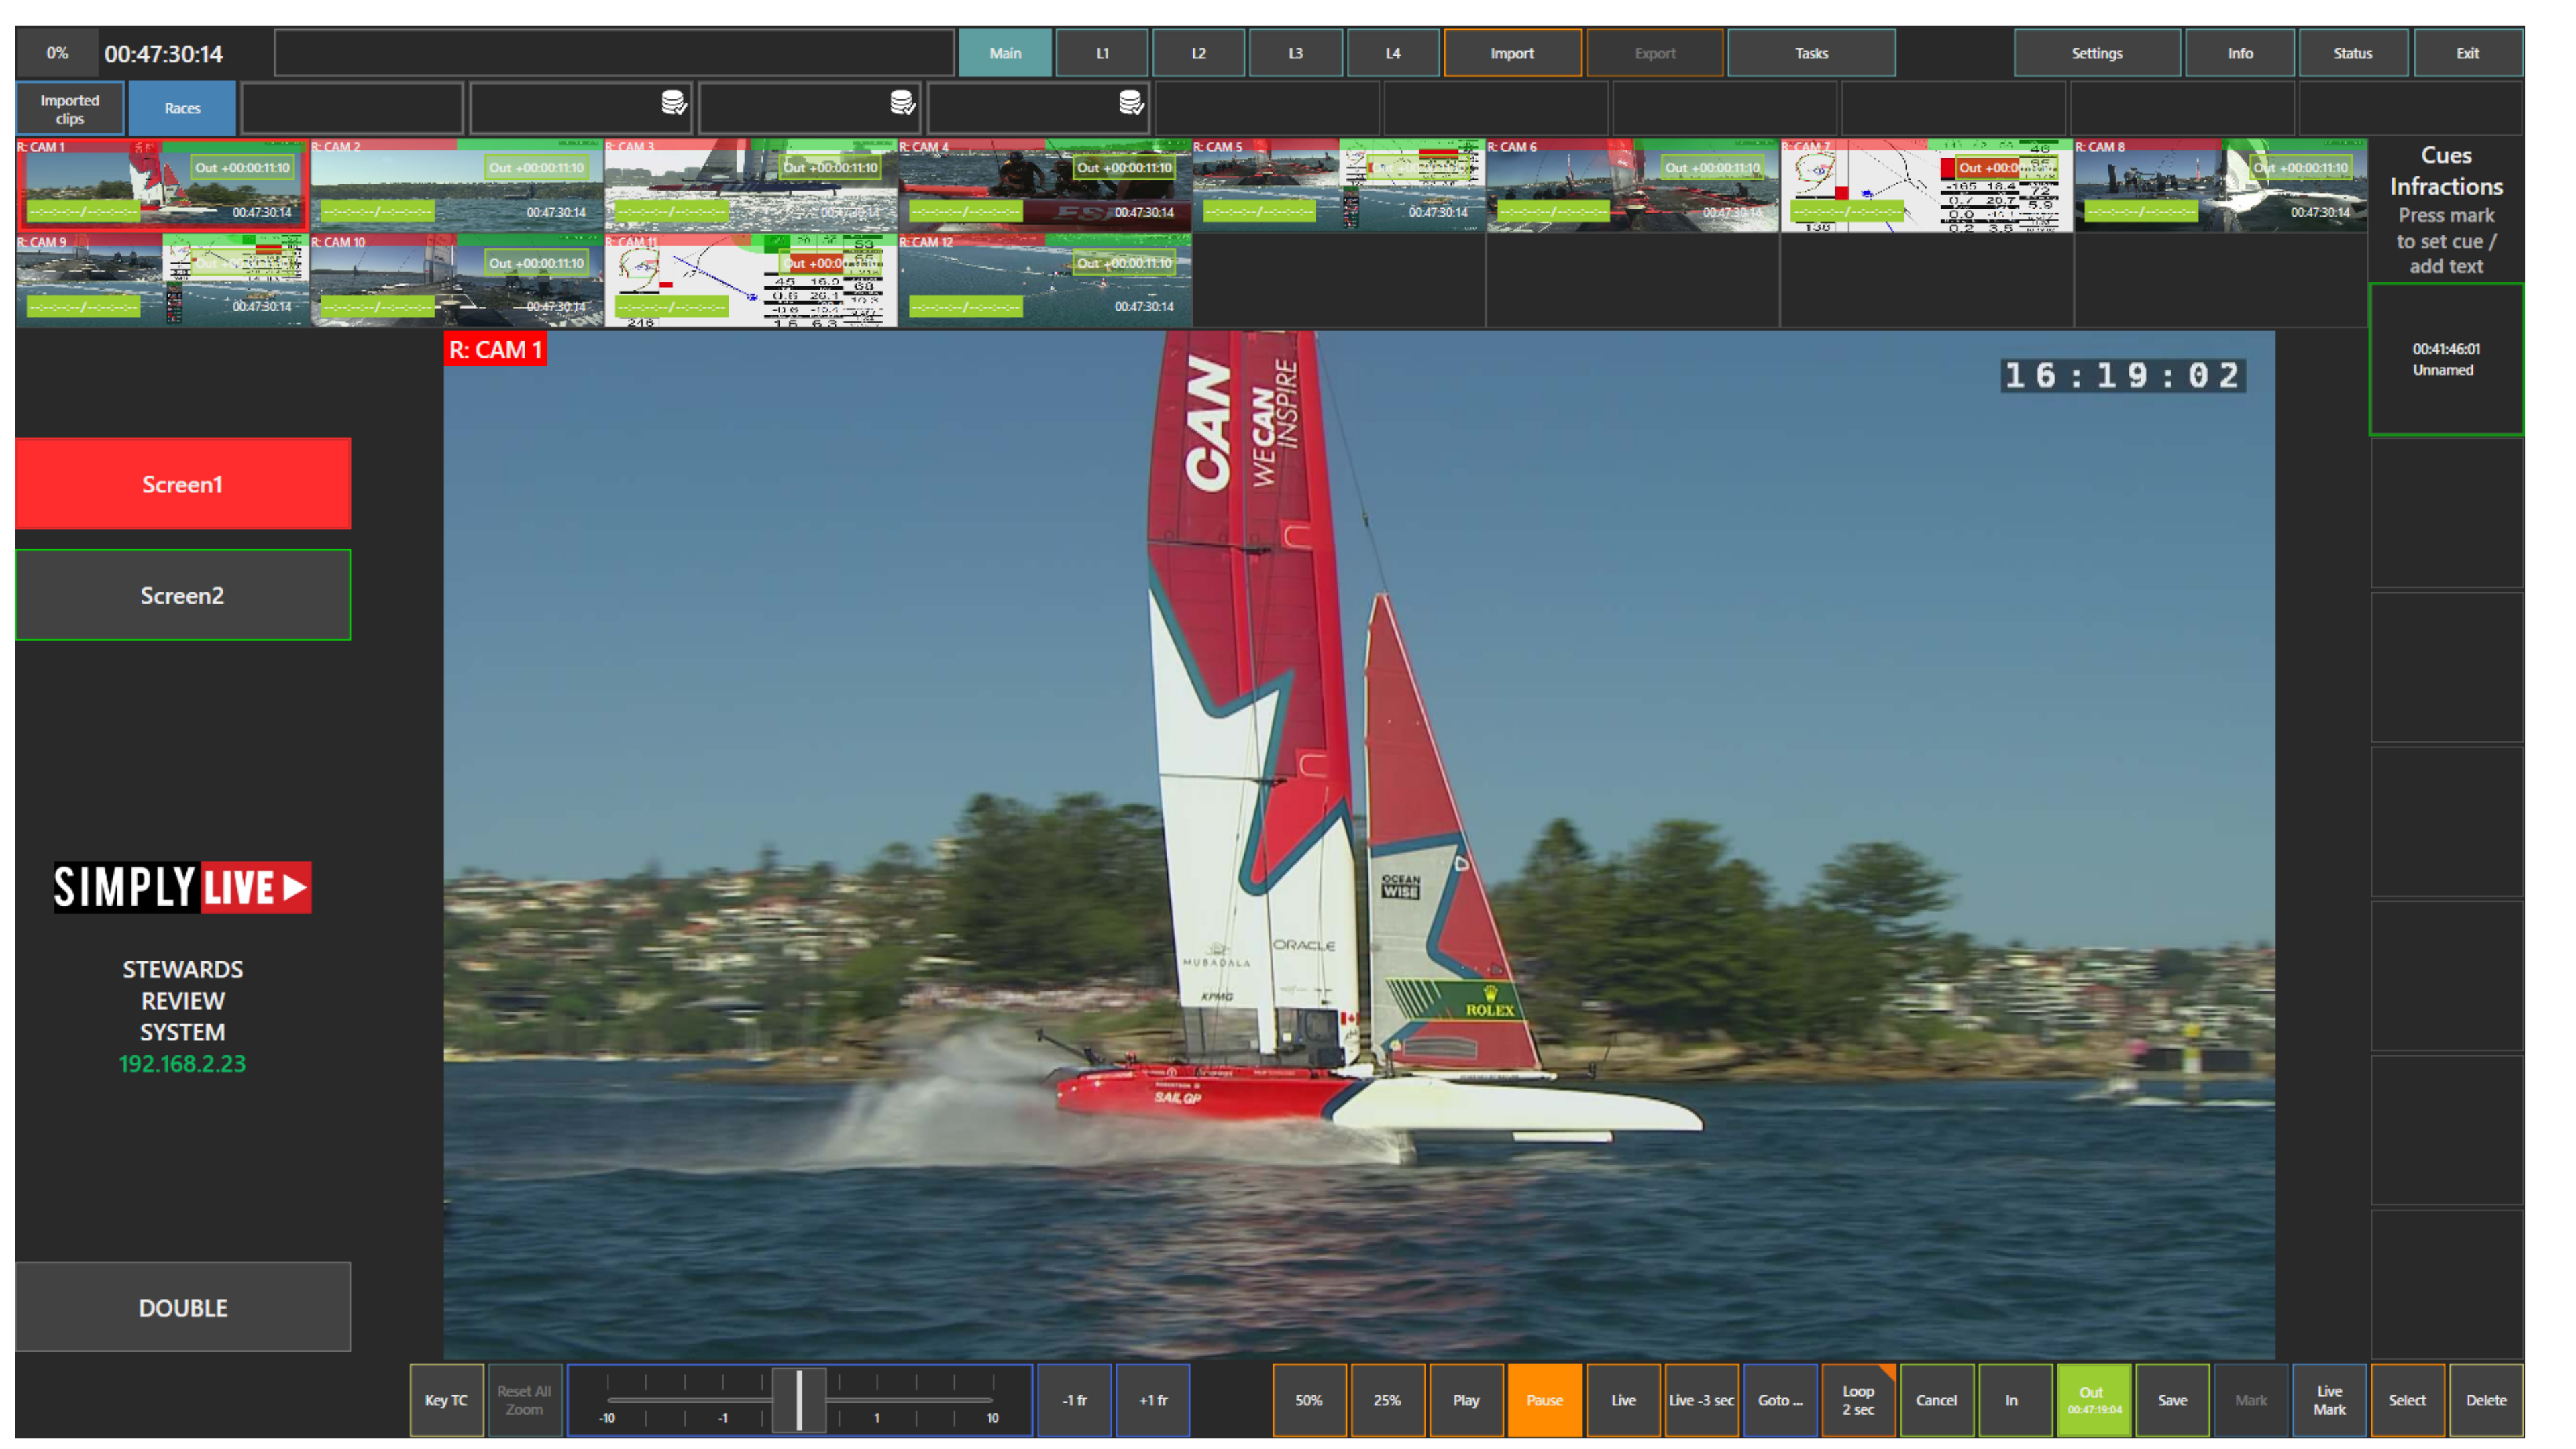Click the R: CAM 1 label on main viewer
The image size is (2576, 1449).
tap(496, 350)
